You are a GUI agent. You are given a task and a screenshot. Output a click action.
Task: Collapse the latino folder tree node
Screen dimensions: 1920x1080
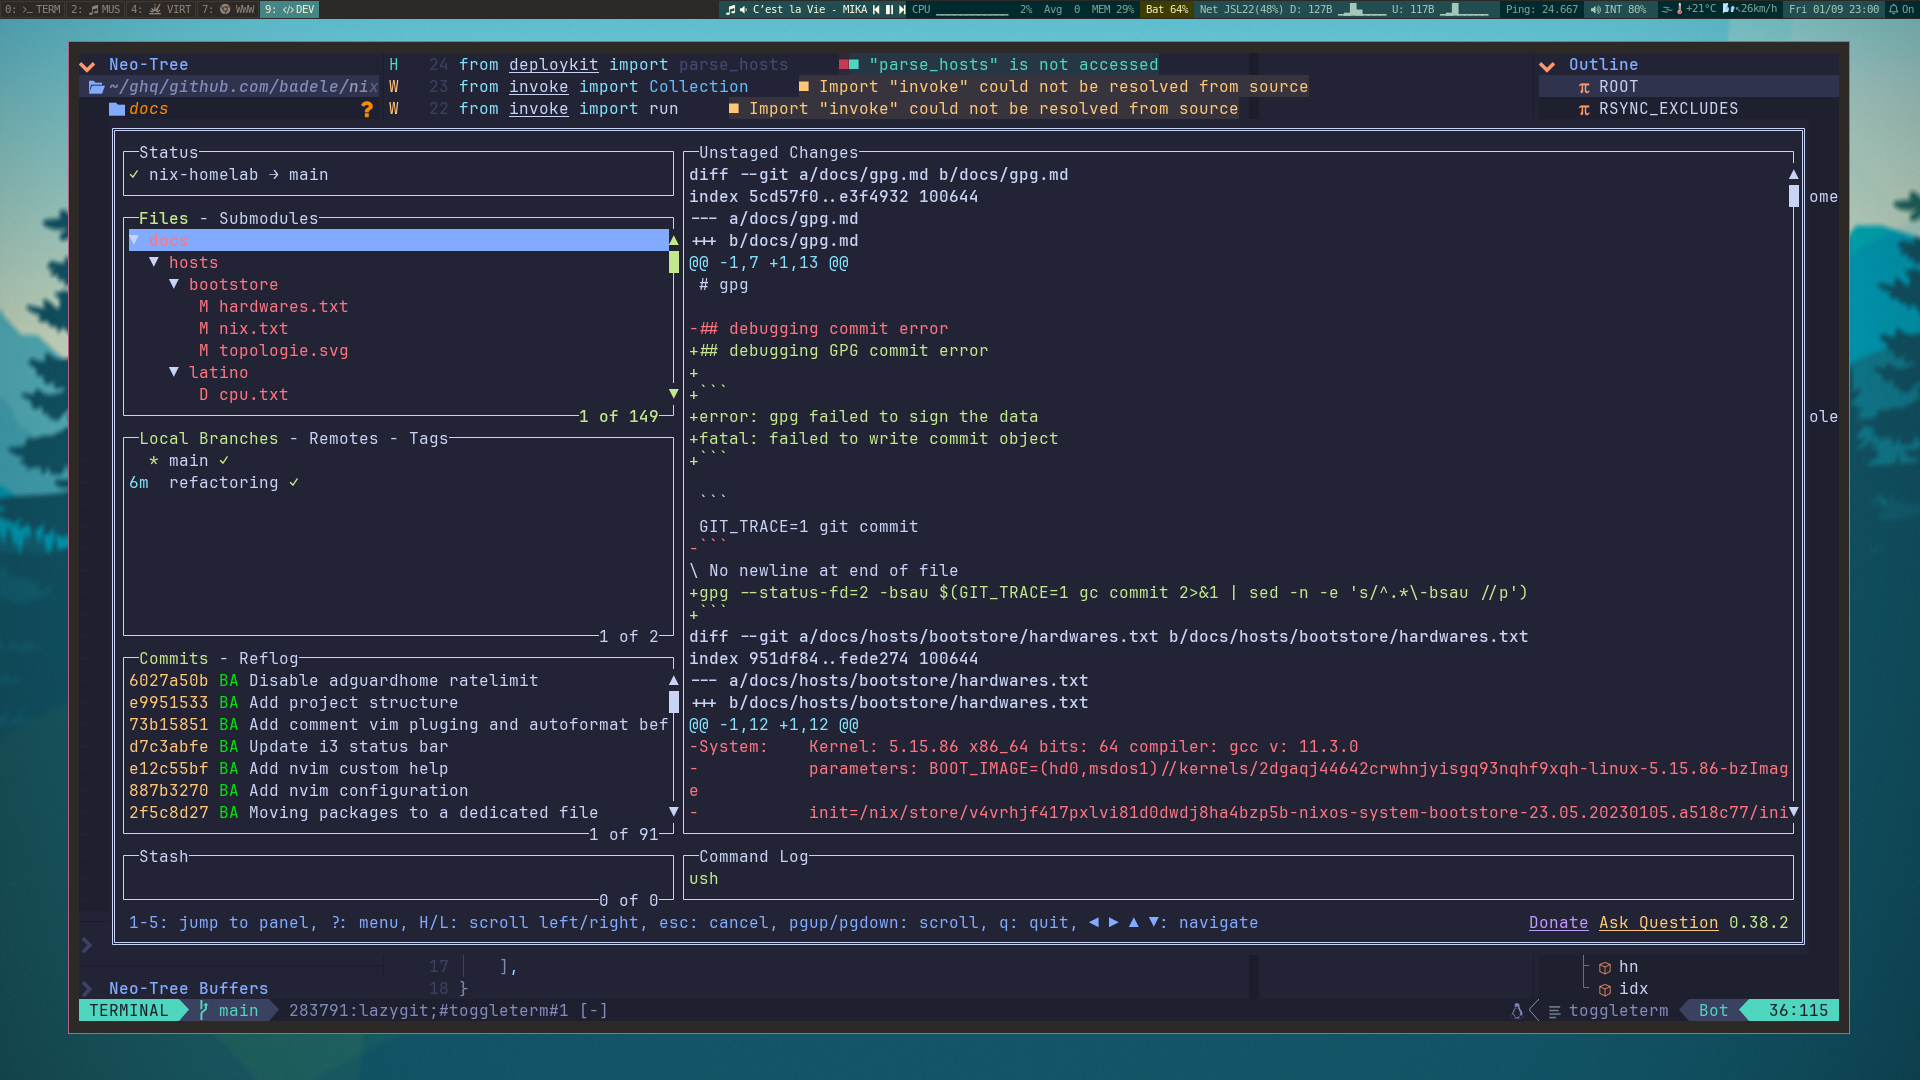tap(174, 373)
